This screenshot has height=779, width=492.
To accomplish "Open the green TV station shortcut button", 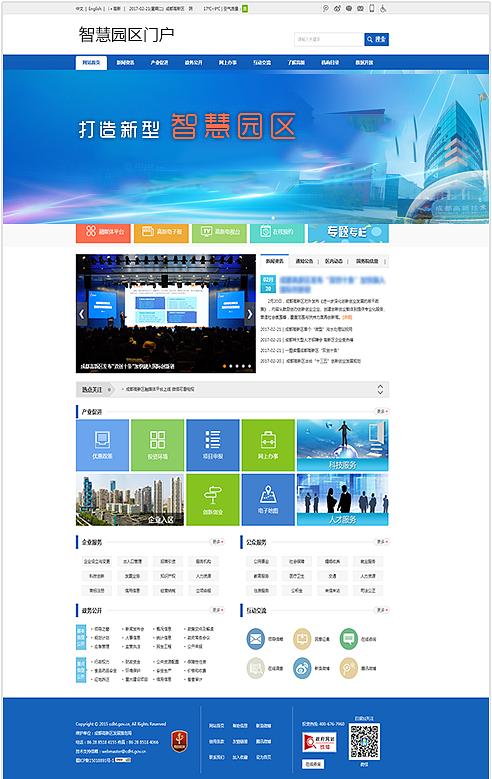I will (219, 232).
